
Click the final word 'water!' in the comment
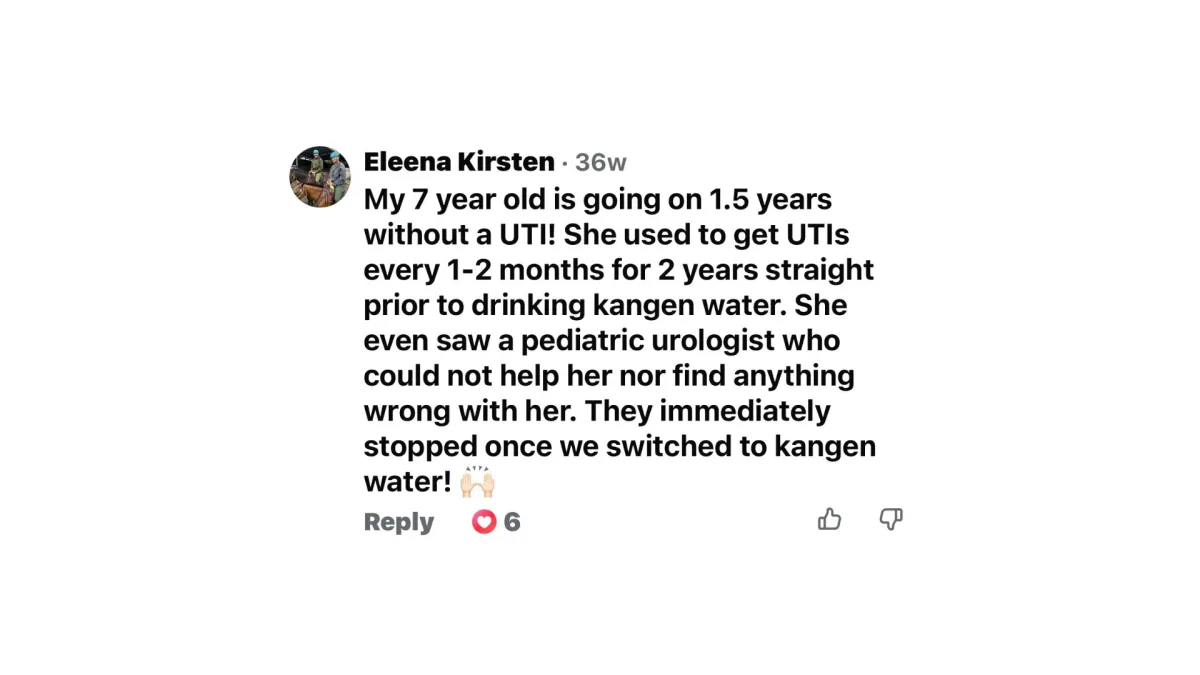(x=407, y=482)
